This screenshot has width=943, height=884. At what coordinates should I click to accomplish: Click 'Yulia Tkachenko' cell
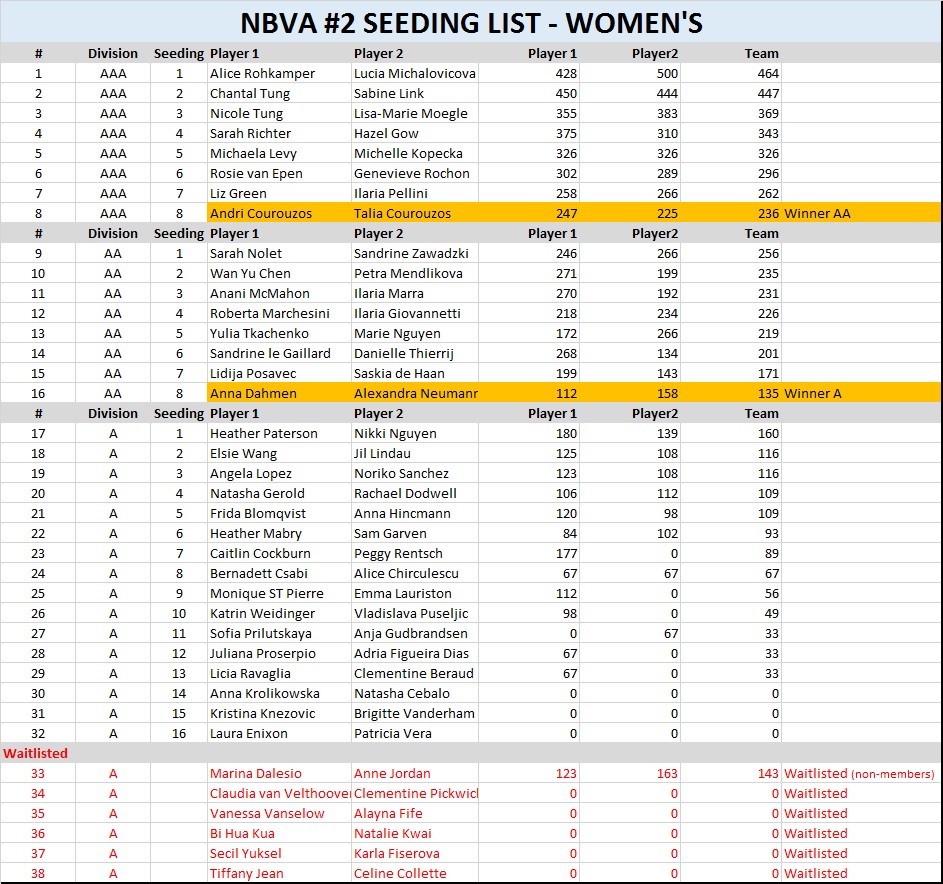[279, 333]
